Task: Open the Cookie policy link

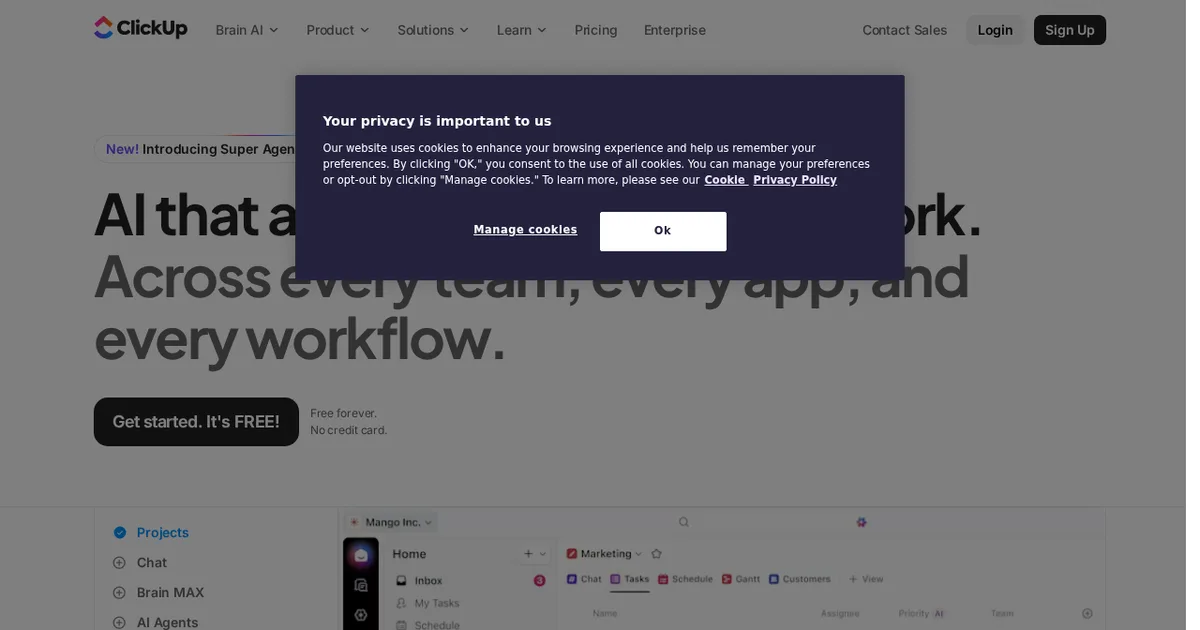Action: point(725,180)
